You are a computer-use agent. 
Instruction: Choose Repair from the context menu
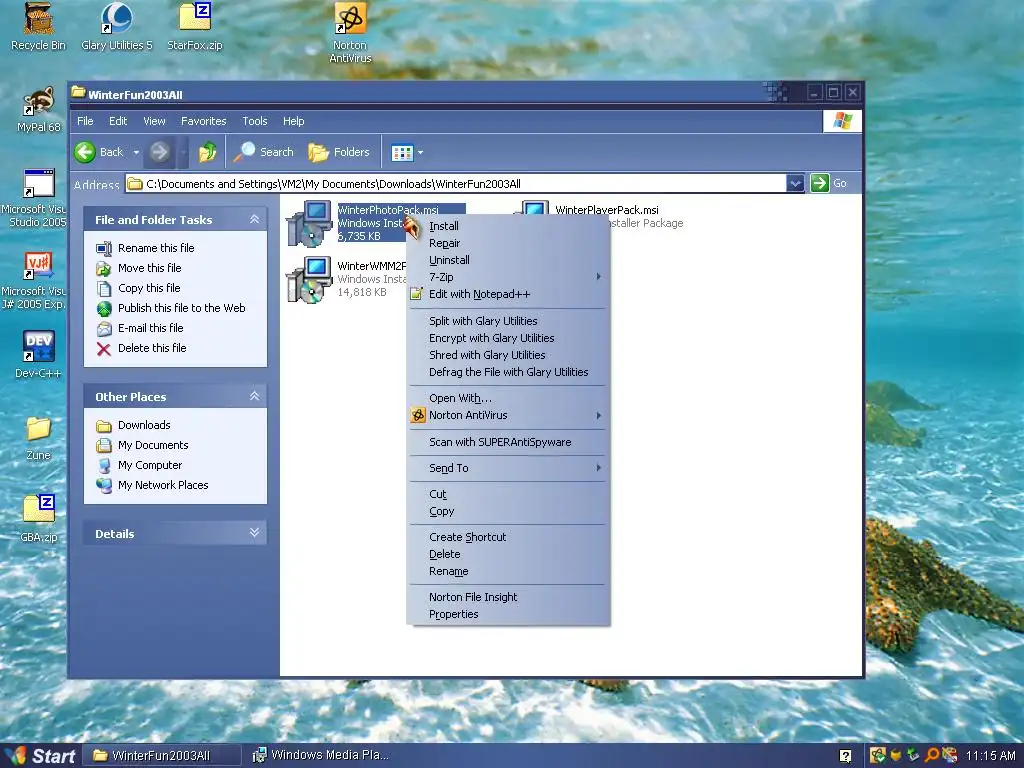coord(507,243)
